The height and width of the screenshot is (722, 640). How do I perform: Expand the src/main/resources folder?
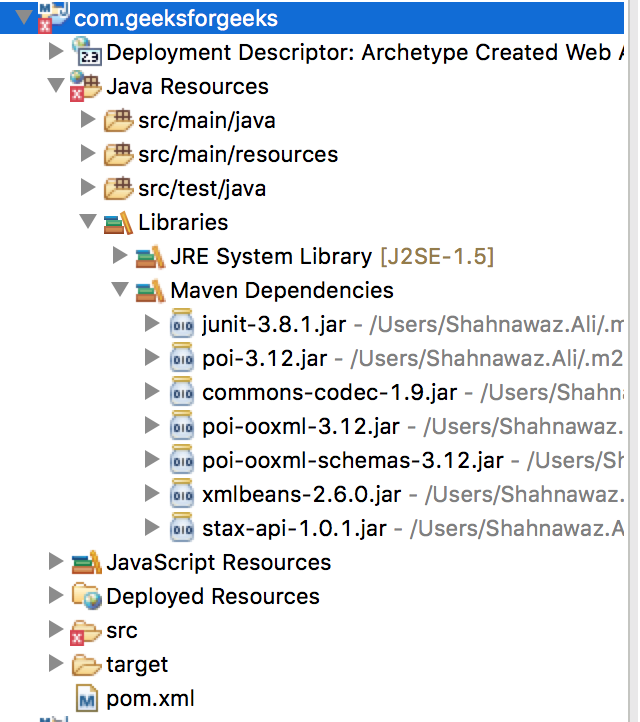coord(88,153)
